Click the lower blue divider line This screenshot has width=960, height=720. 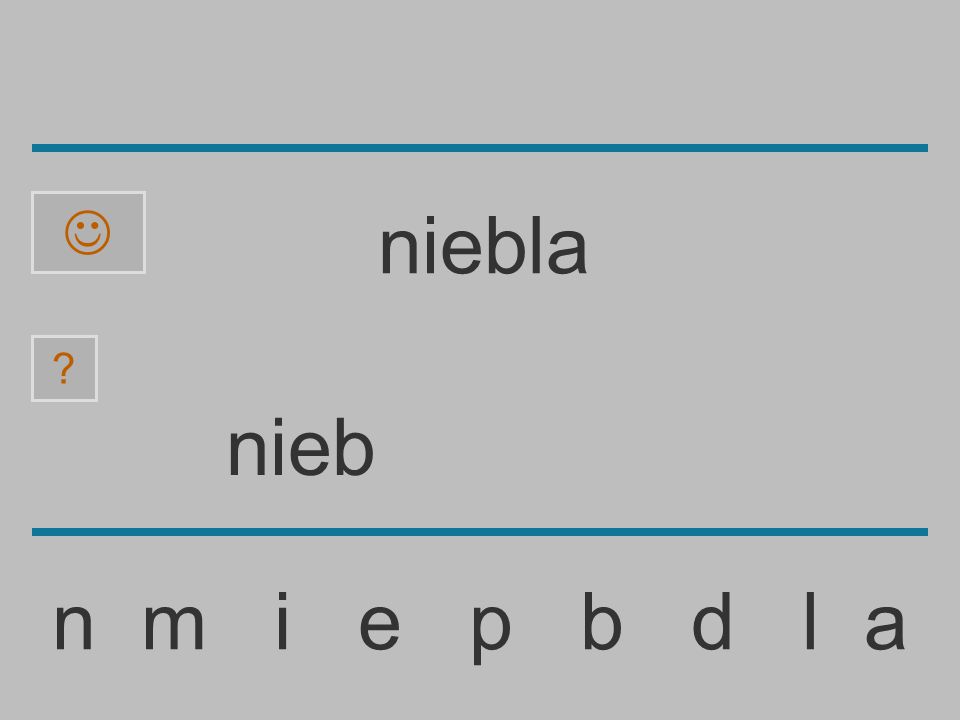pos(480,532)
